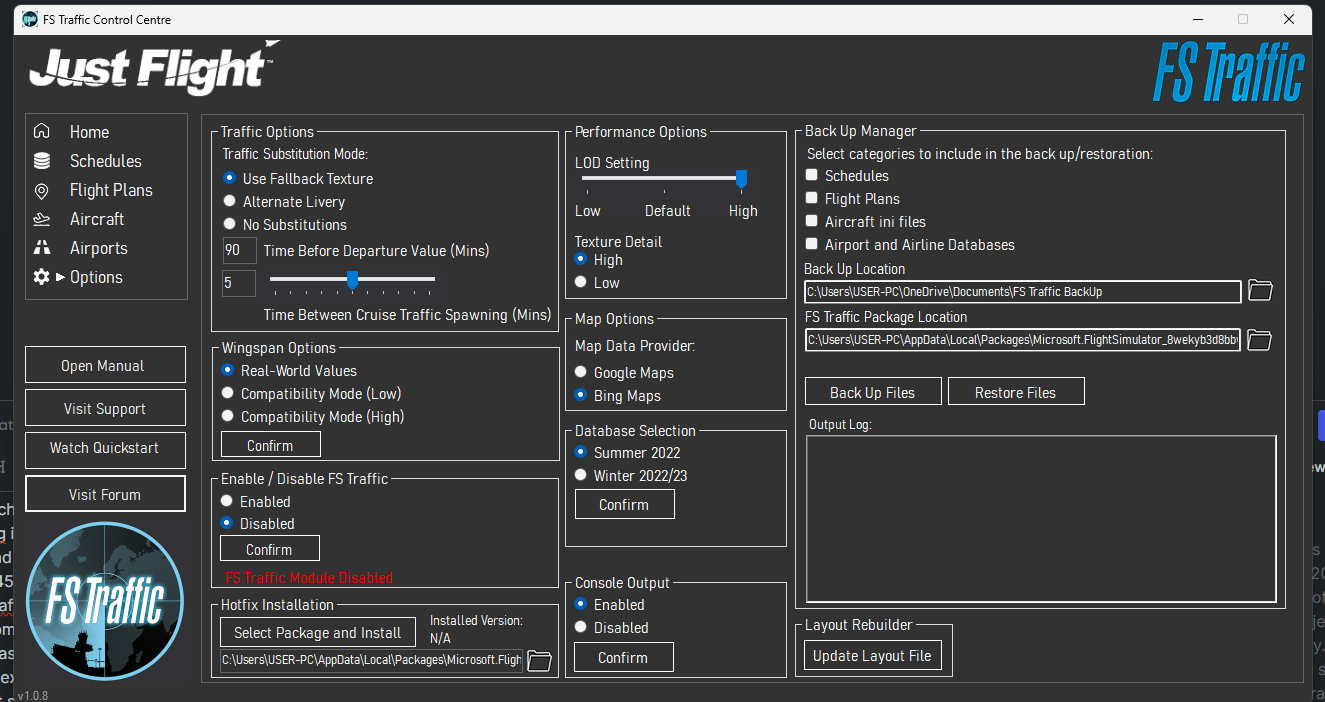The image size is (1325, 702).
Task: Click the Restore Files button
Action: point(1016,392)
